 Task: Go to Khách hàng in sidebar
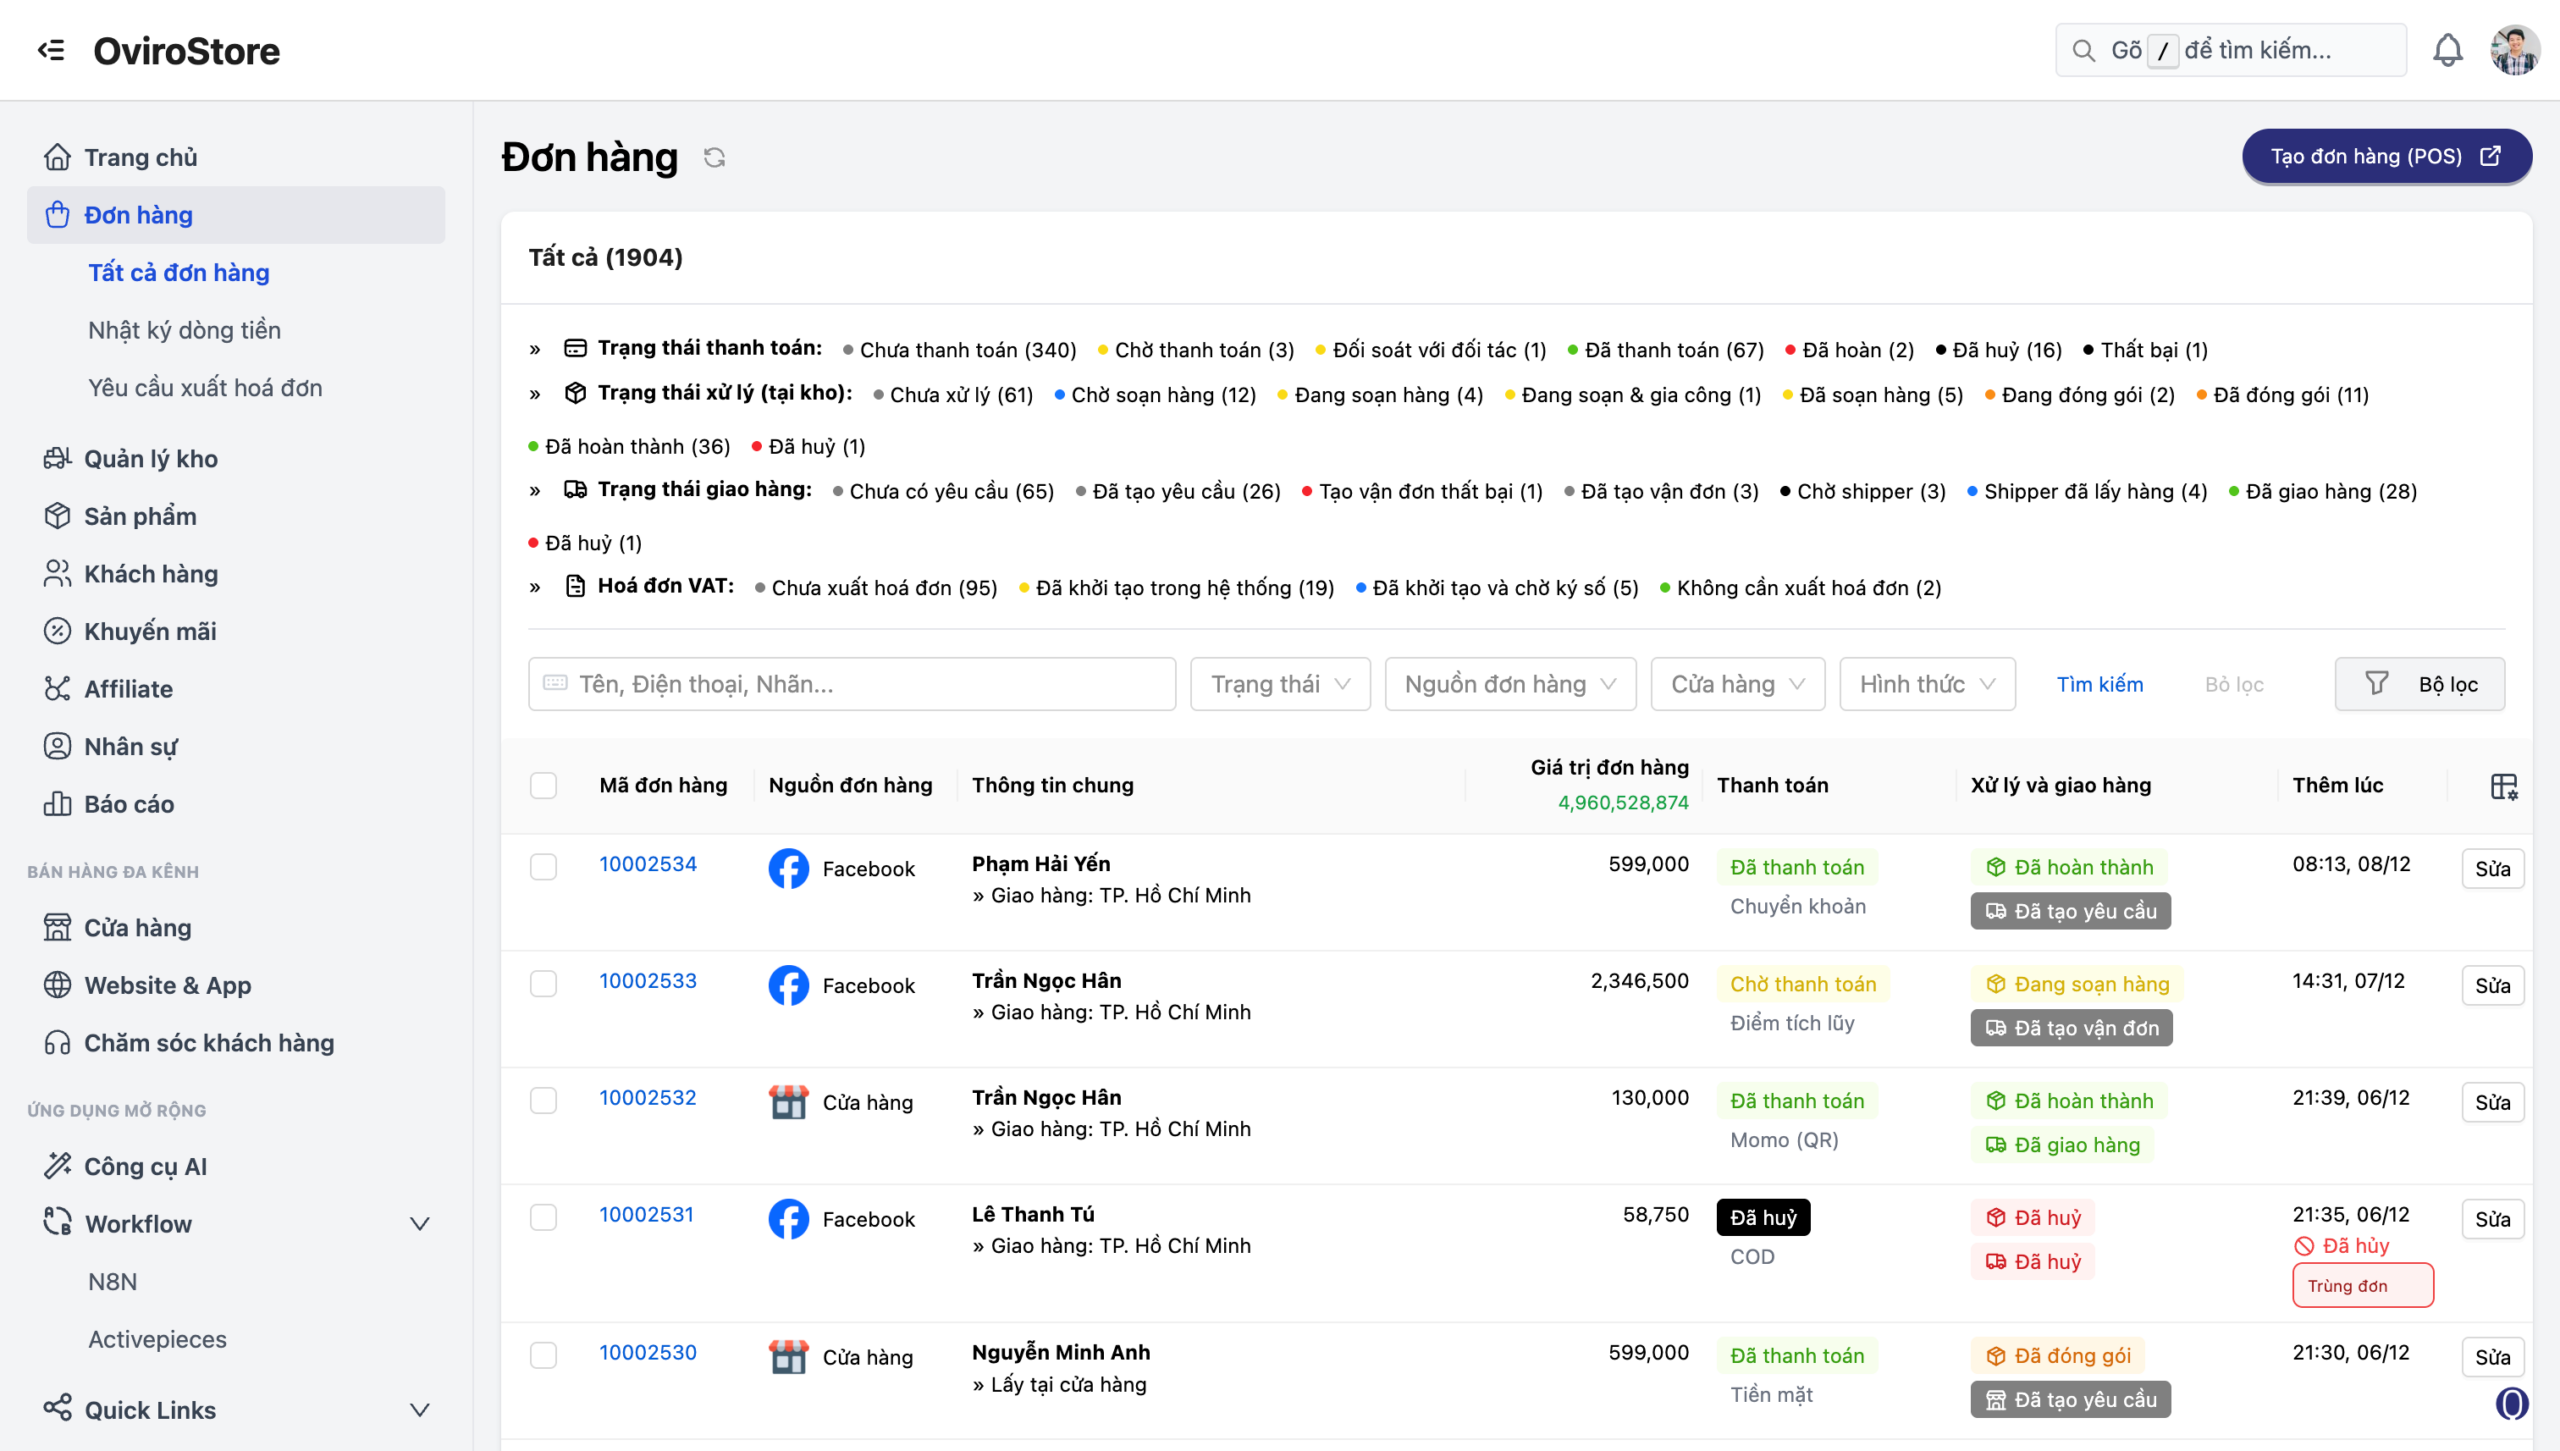pyautogui.click(x=150, y=574)
